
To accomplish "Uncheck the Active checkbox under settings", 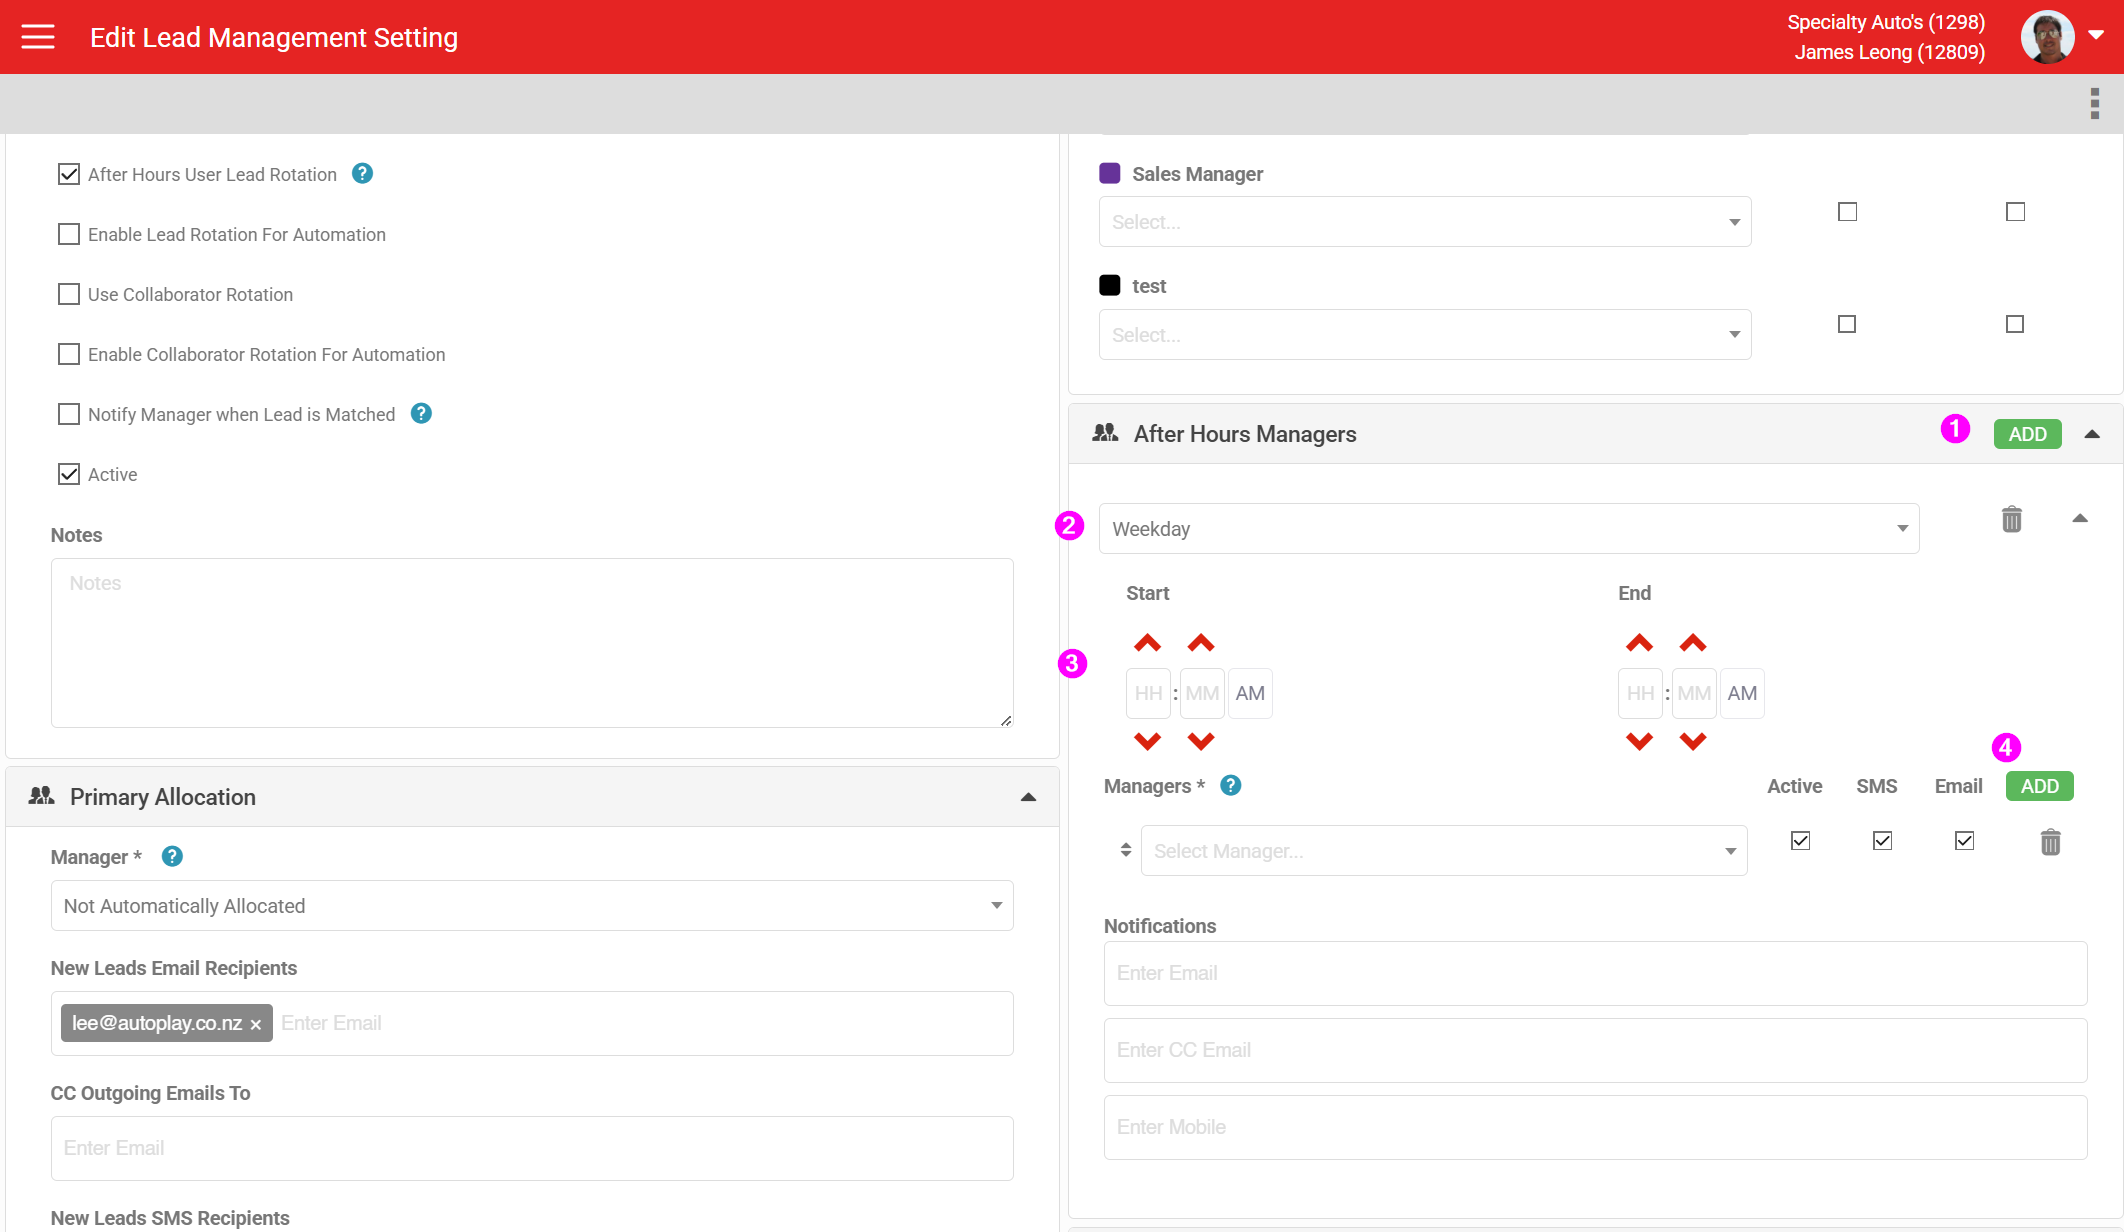I will pyautogui.click(x=69, y=474).
